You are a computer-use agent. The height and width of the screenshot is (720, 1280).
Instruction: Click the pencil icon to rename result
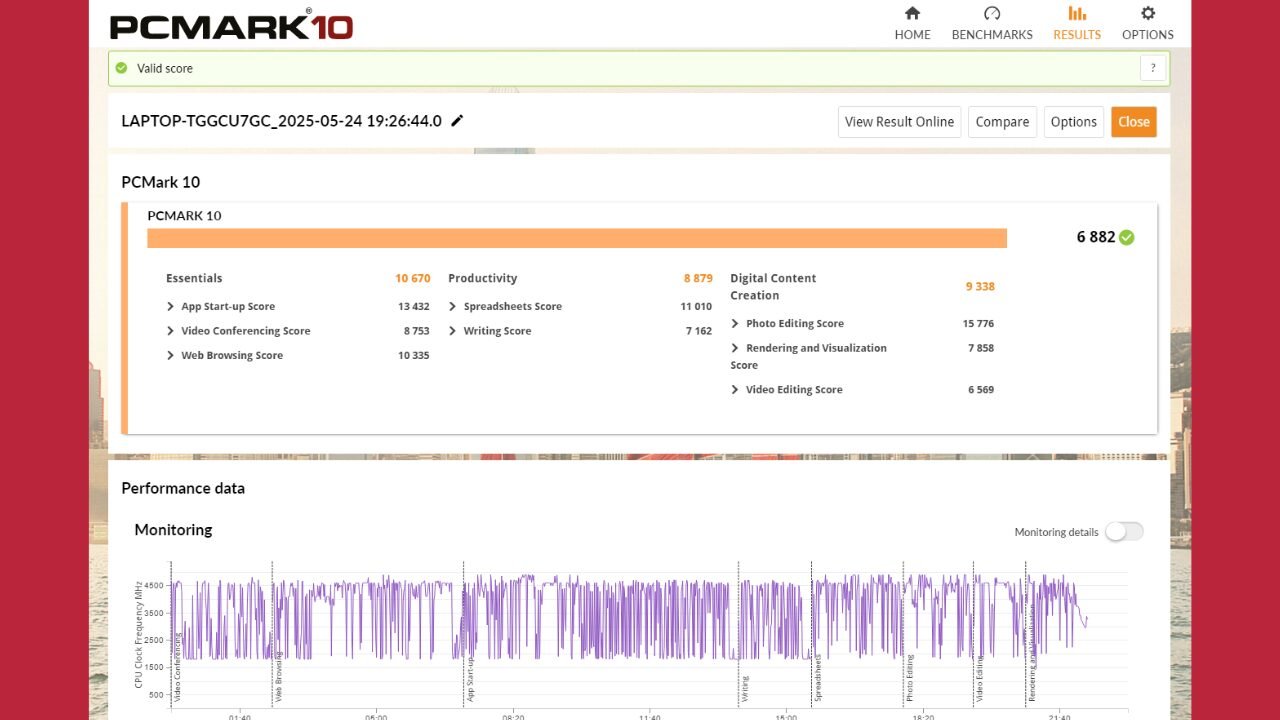457,121
